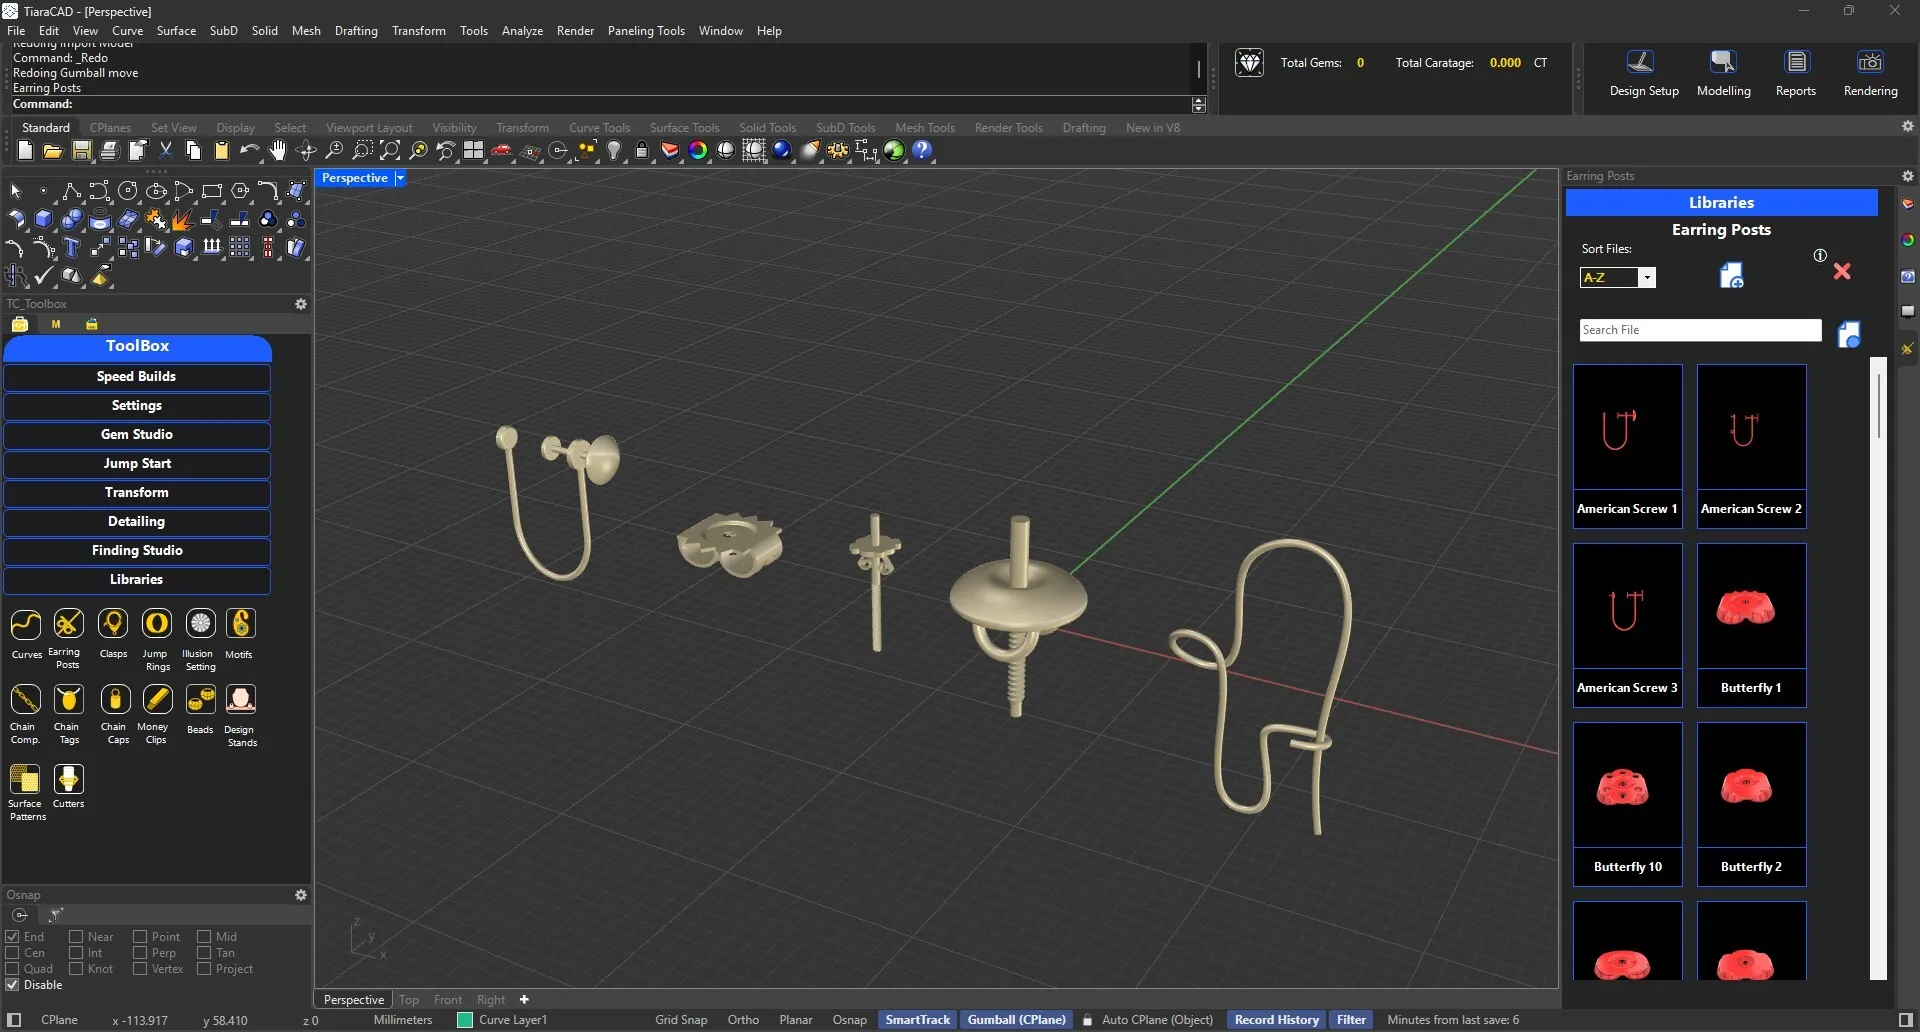The width and height of the screenshot is (1920, 1032).
Task: Toggle Record History in status bar
Action: (x=1276, y=1020)
